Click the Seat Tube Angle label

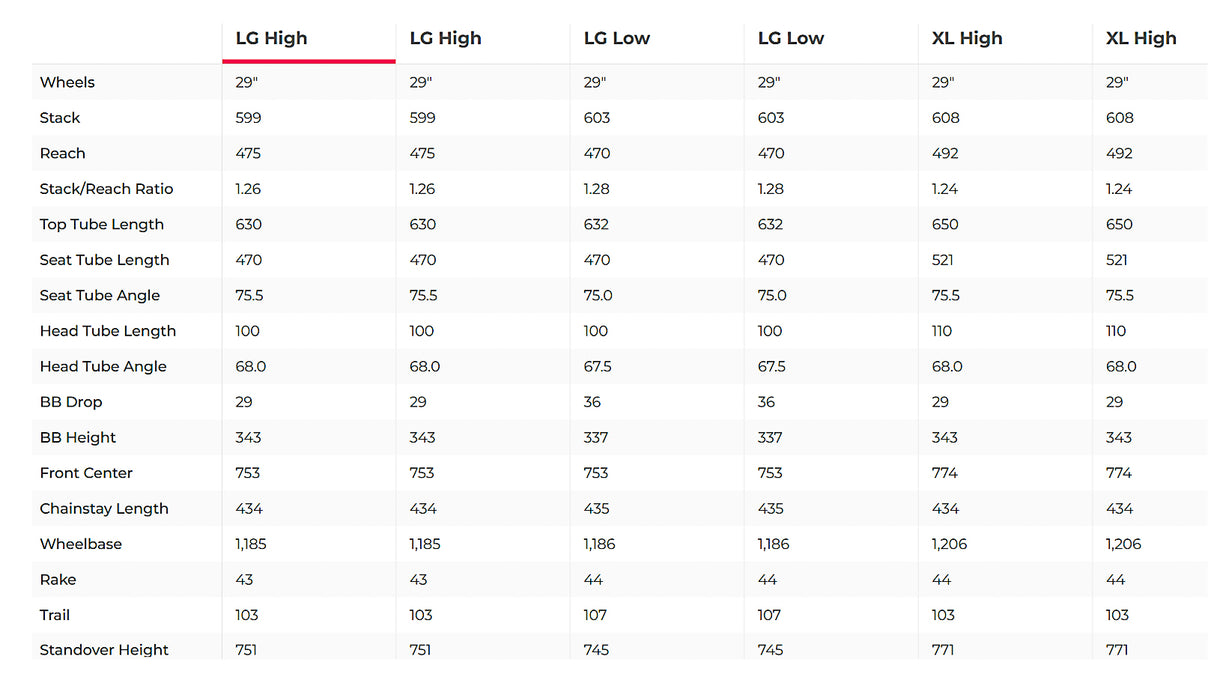click(x=99, y=295)
